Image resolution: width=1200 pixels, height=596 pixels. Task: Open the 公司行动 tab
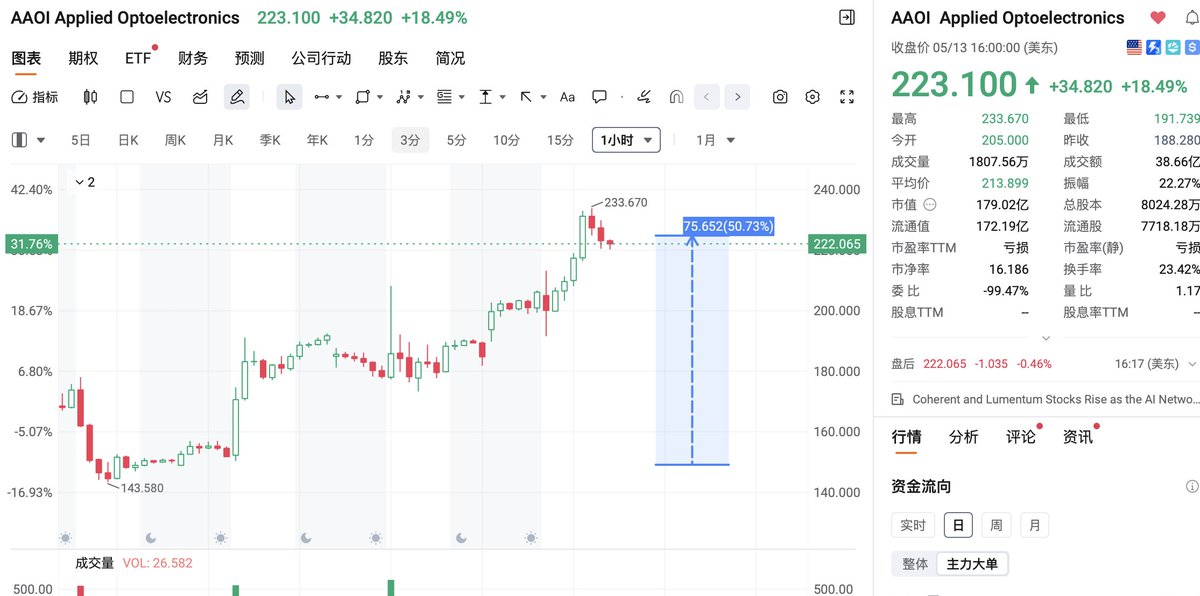pos(321,58)
